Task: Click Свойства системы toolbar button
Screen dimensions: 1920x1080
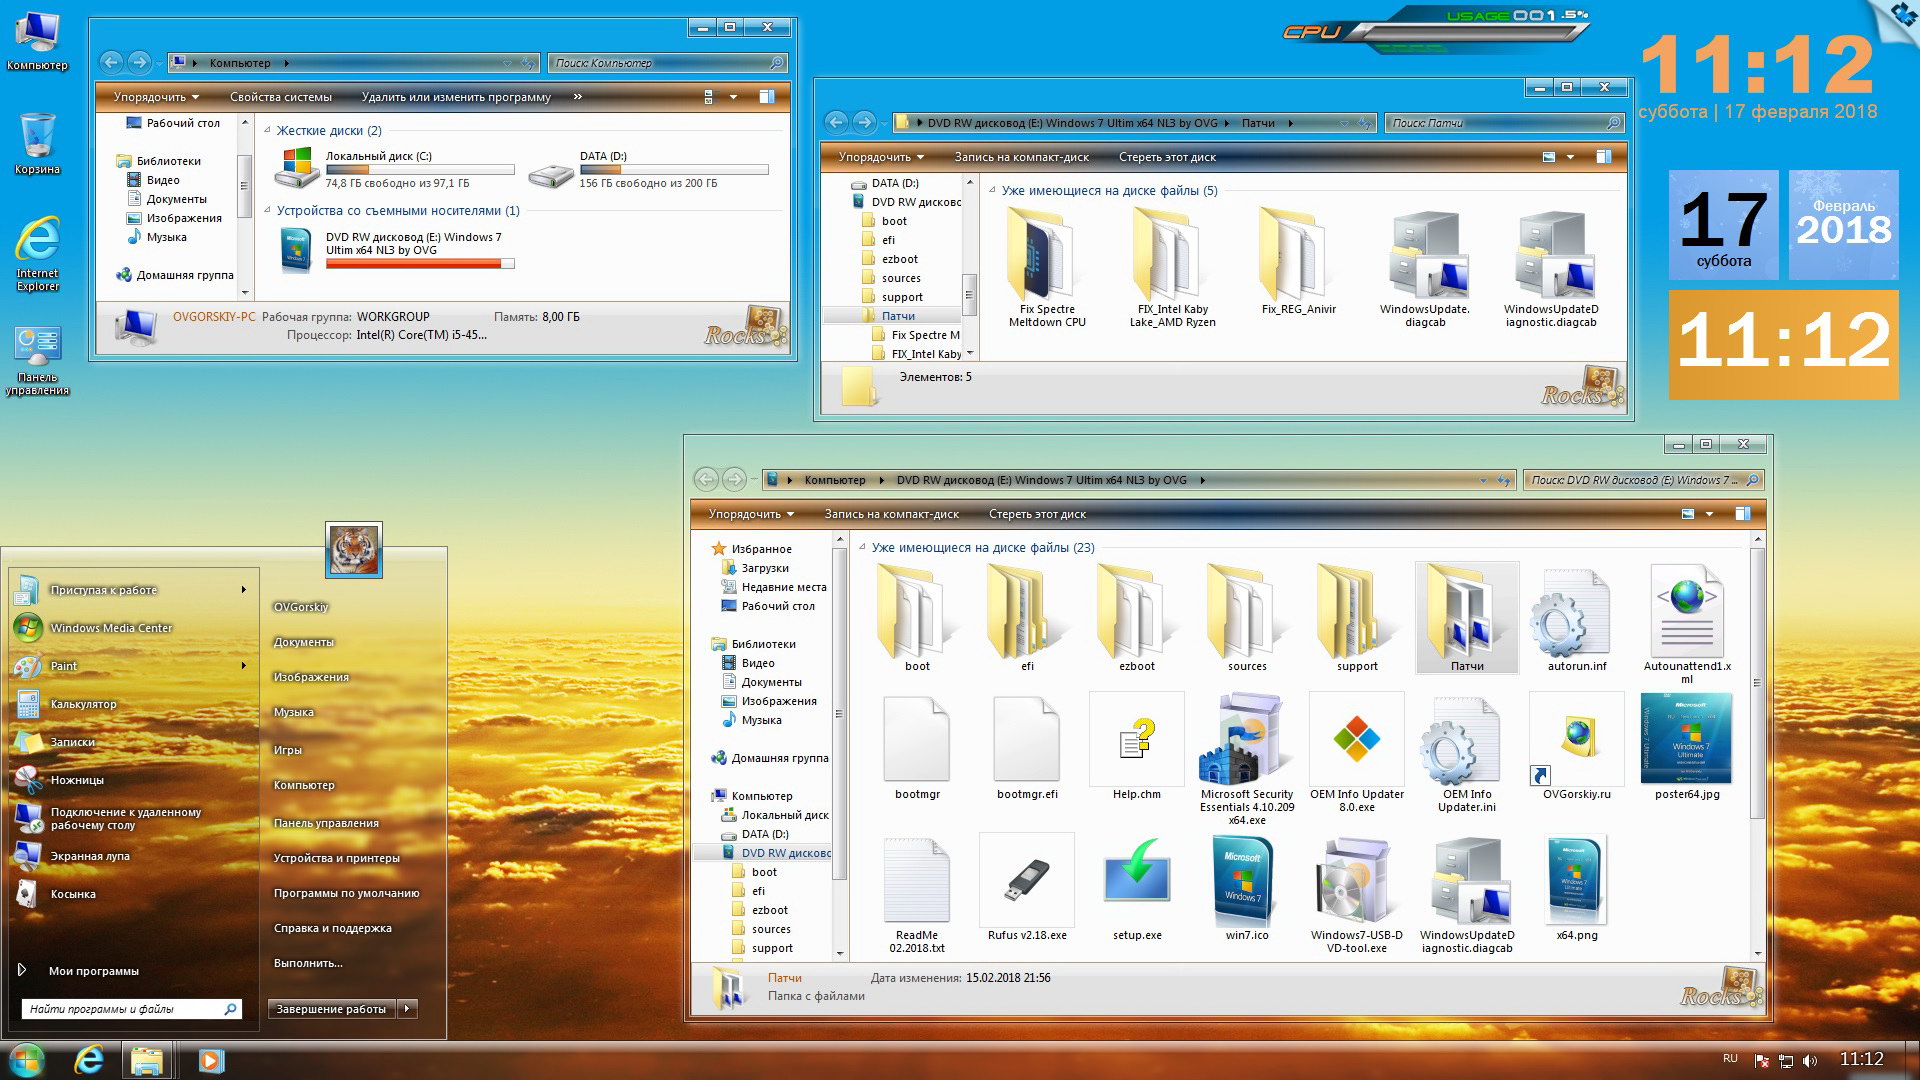Action: click(280, 97)
